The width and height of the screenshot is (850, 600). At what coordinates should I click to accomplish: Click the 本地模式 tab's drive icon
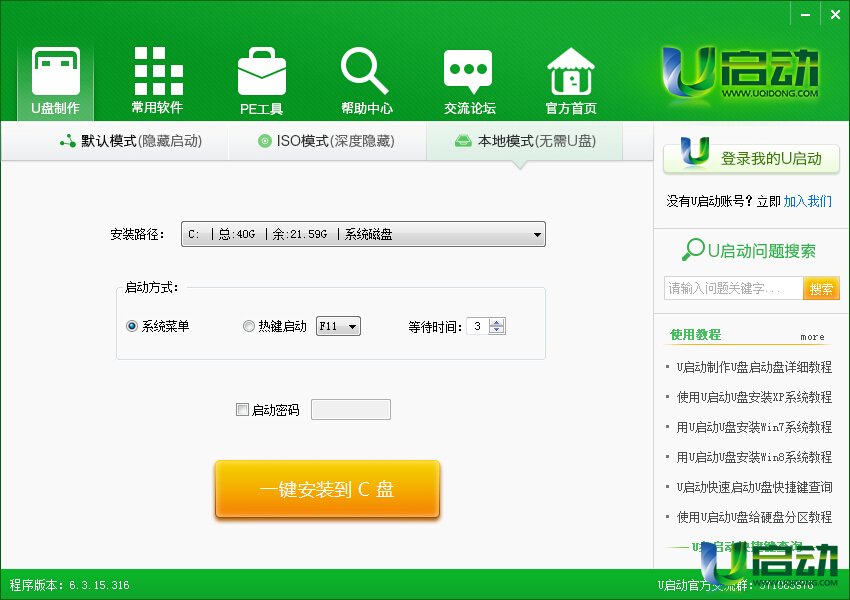click(x=463, y=141)
